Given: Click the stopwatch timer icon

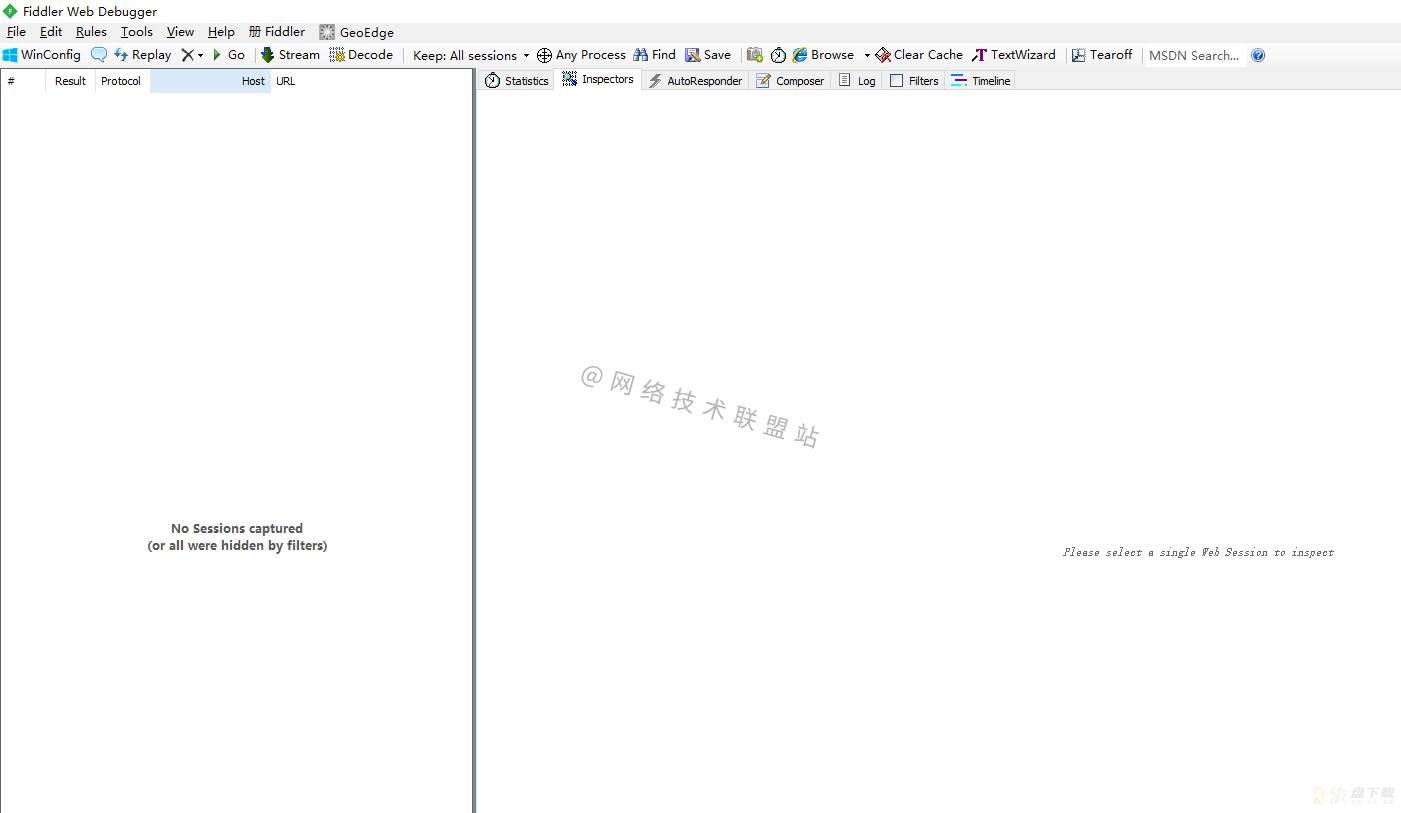Looking at the screenshot, I should [778, 55].
